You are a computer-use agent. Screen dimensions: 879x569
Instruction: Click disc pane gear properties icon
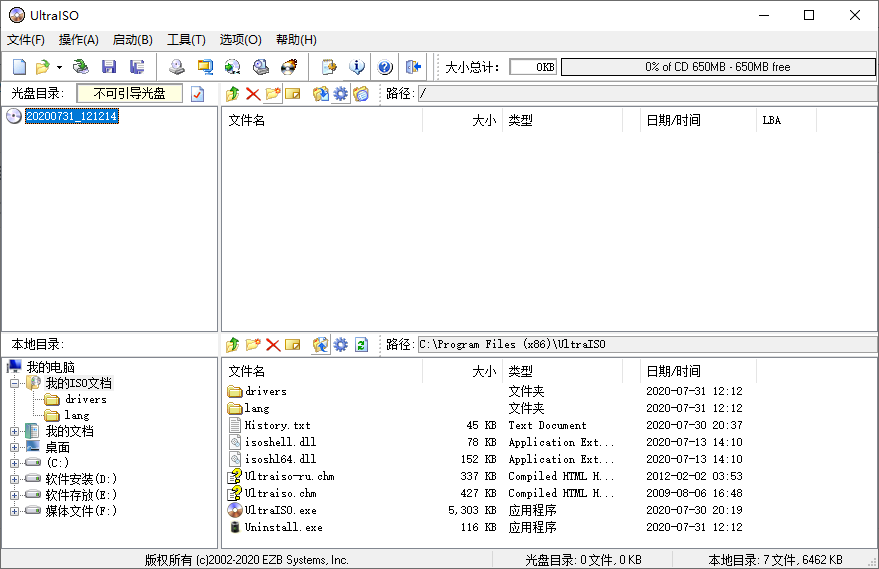tap(341, 94)
